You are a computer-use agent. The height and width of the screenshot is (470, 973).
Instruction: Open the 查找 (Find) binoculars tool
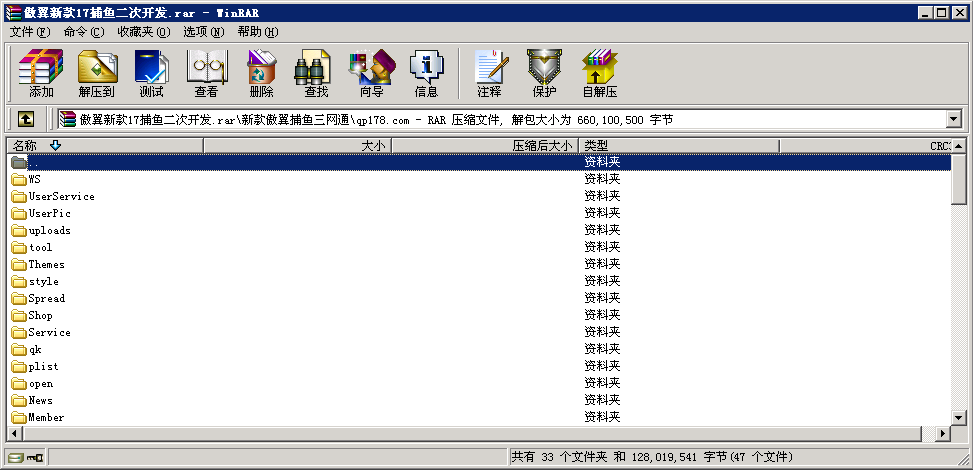click(x=316, y=72)
